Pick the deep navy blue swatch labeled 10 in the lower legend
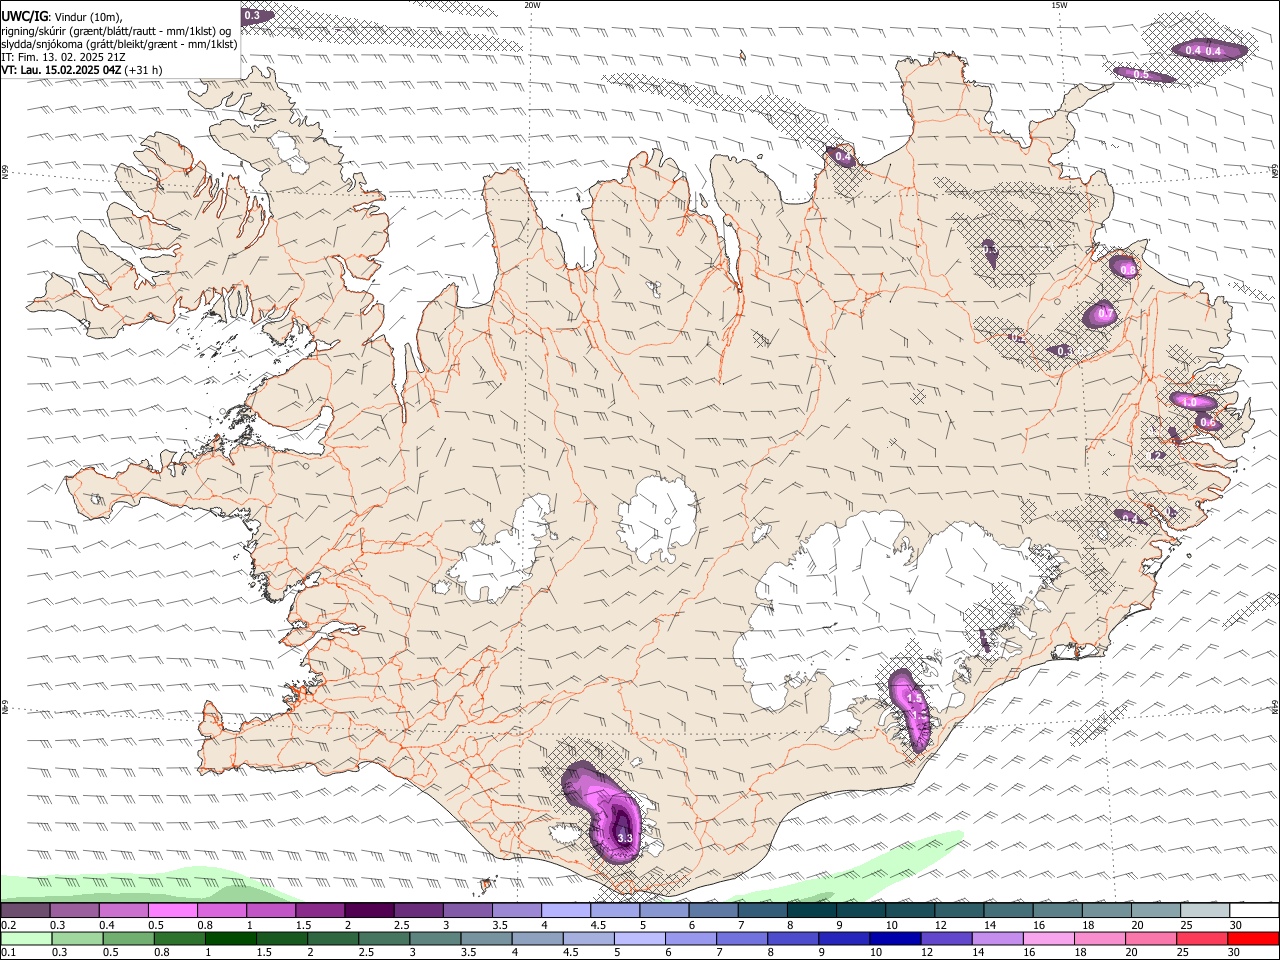1280x960 pixels. (x=895, y=938)
